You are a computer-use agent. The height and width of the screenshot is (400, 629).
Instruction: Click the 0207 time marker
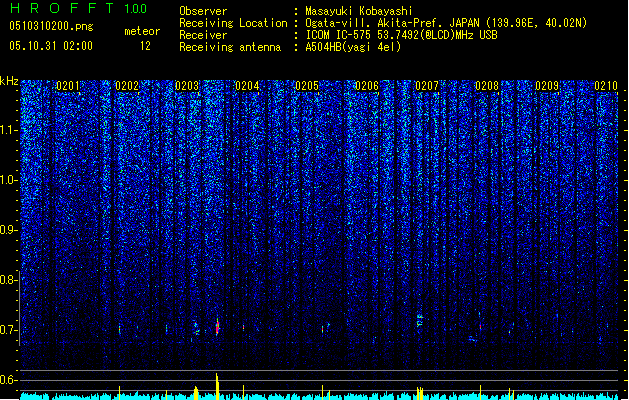click(x=427, y=86)
